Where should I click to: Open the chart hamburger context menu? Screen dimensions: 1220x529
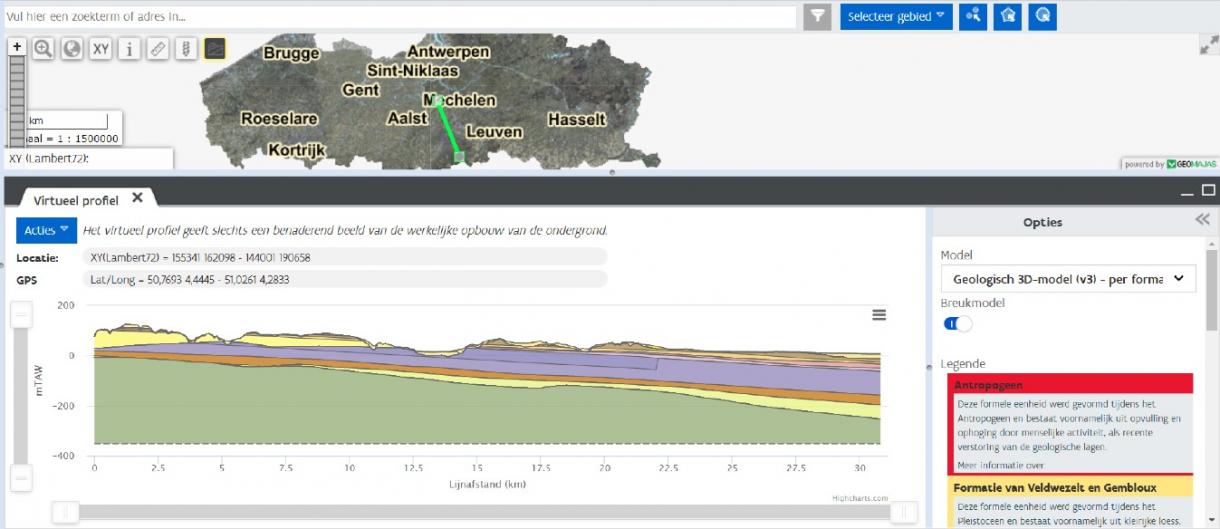point(879,315)
